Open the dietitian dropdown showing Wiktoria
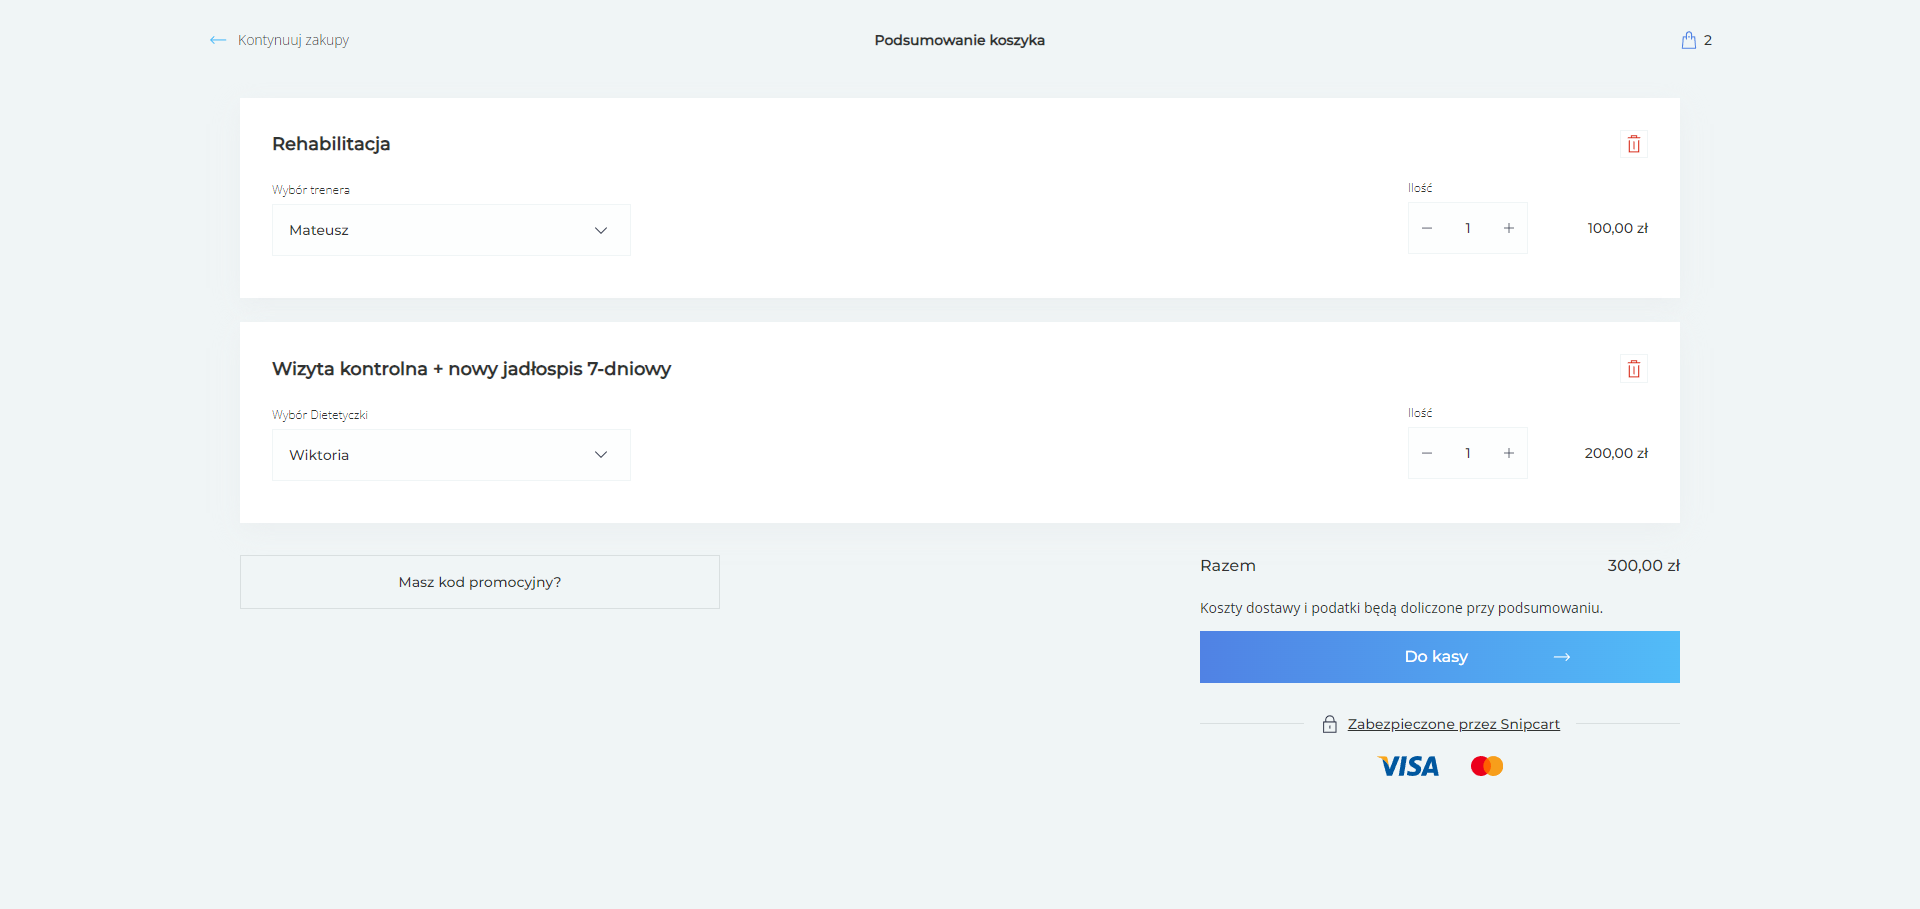 click(450, 455)
